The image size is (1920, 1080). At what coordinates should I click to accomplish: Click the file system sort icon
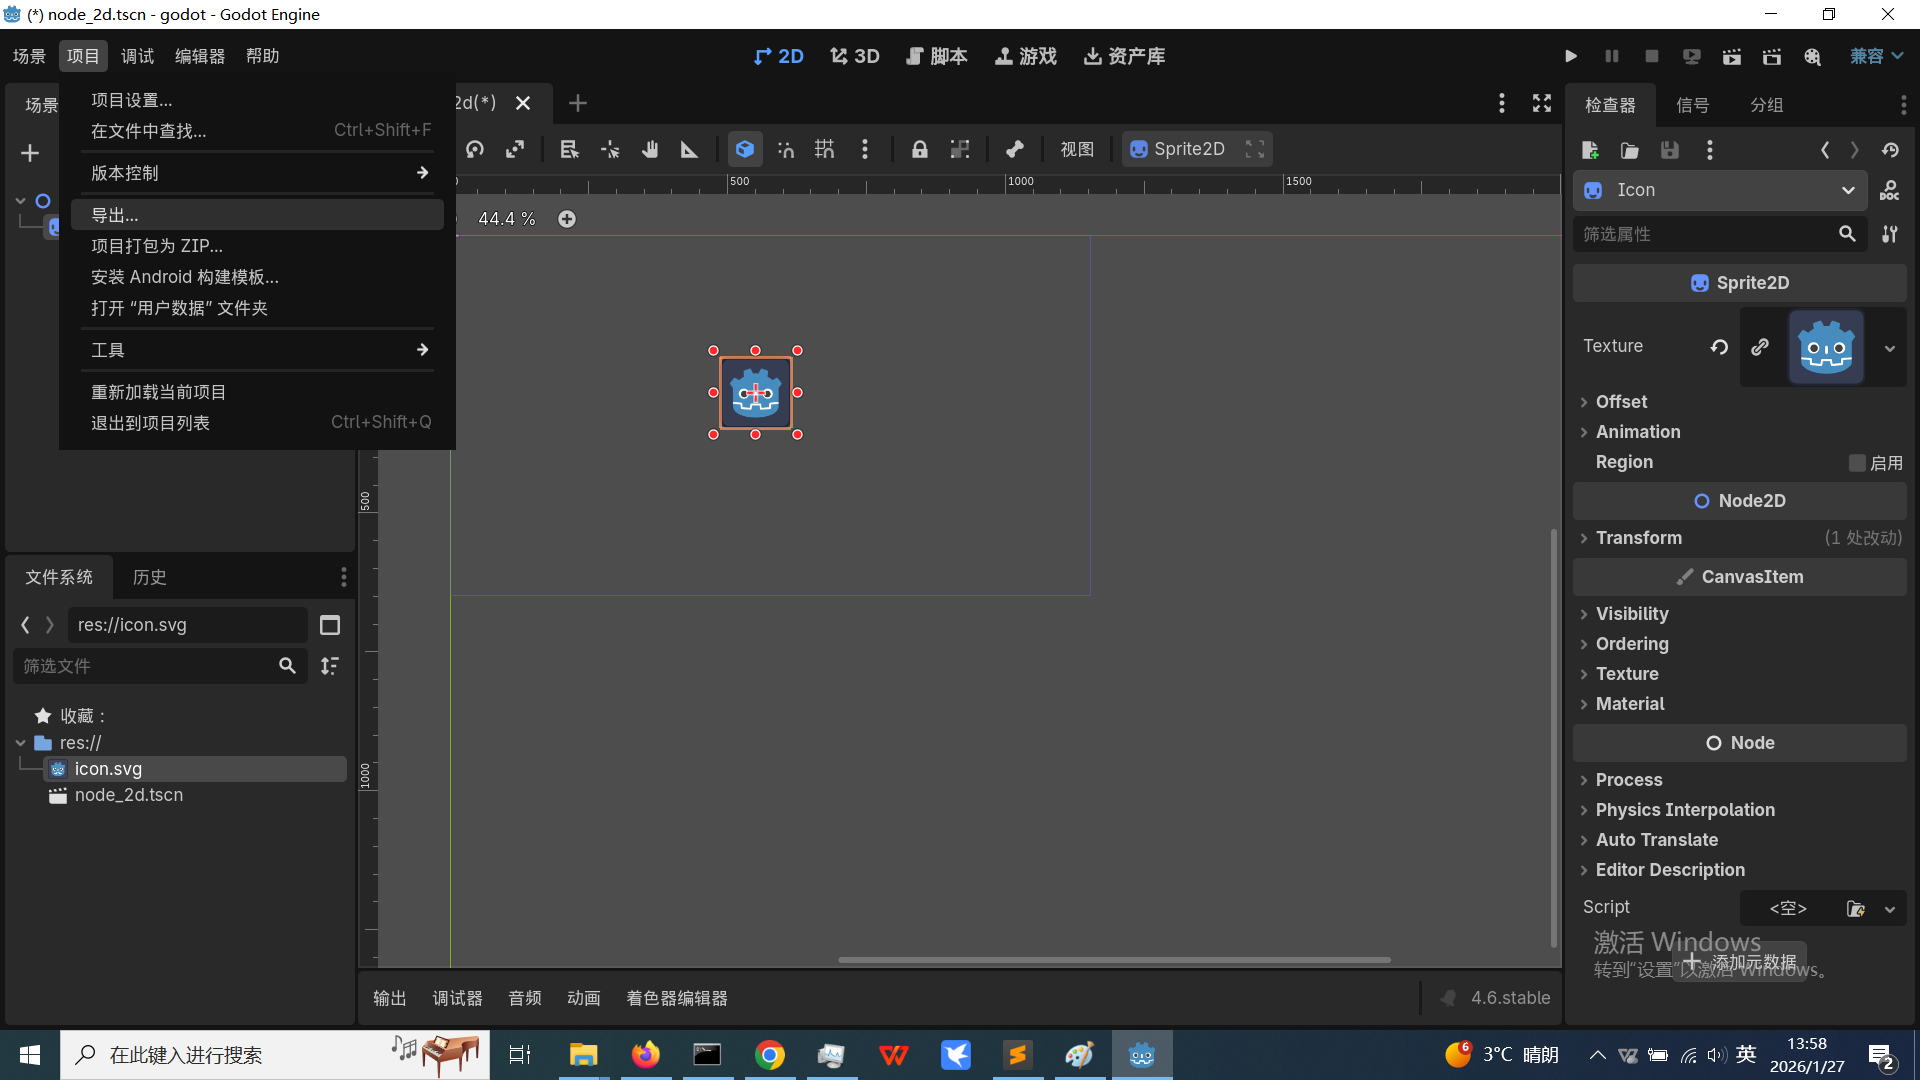click(330, 666)
